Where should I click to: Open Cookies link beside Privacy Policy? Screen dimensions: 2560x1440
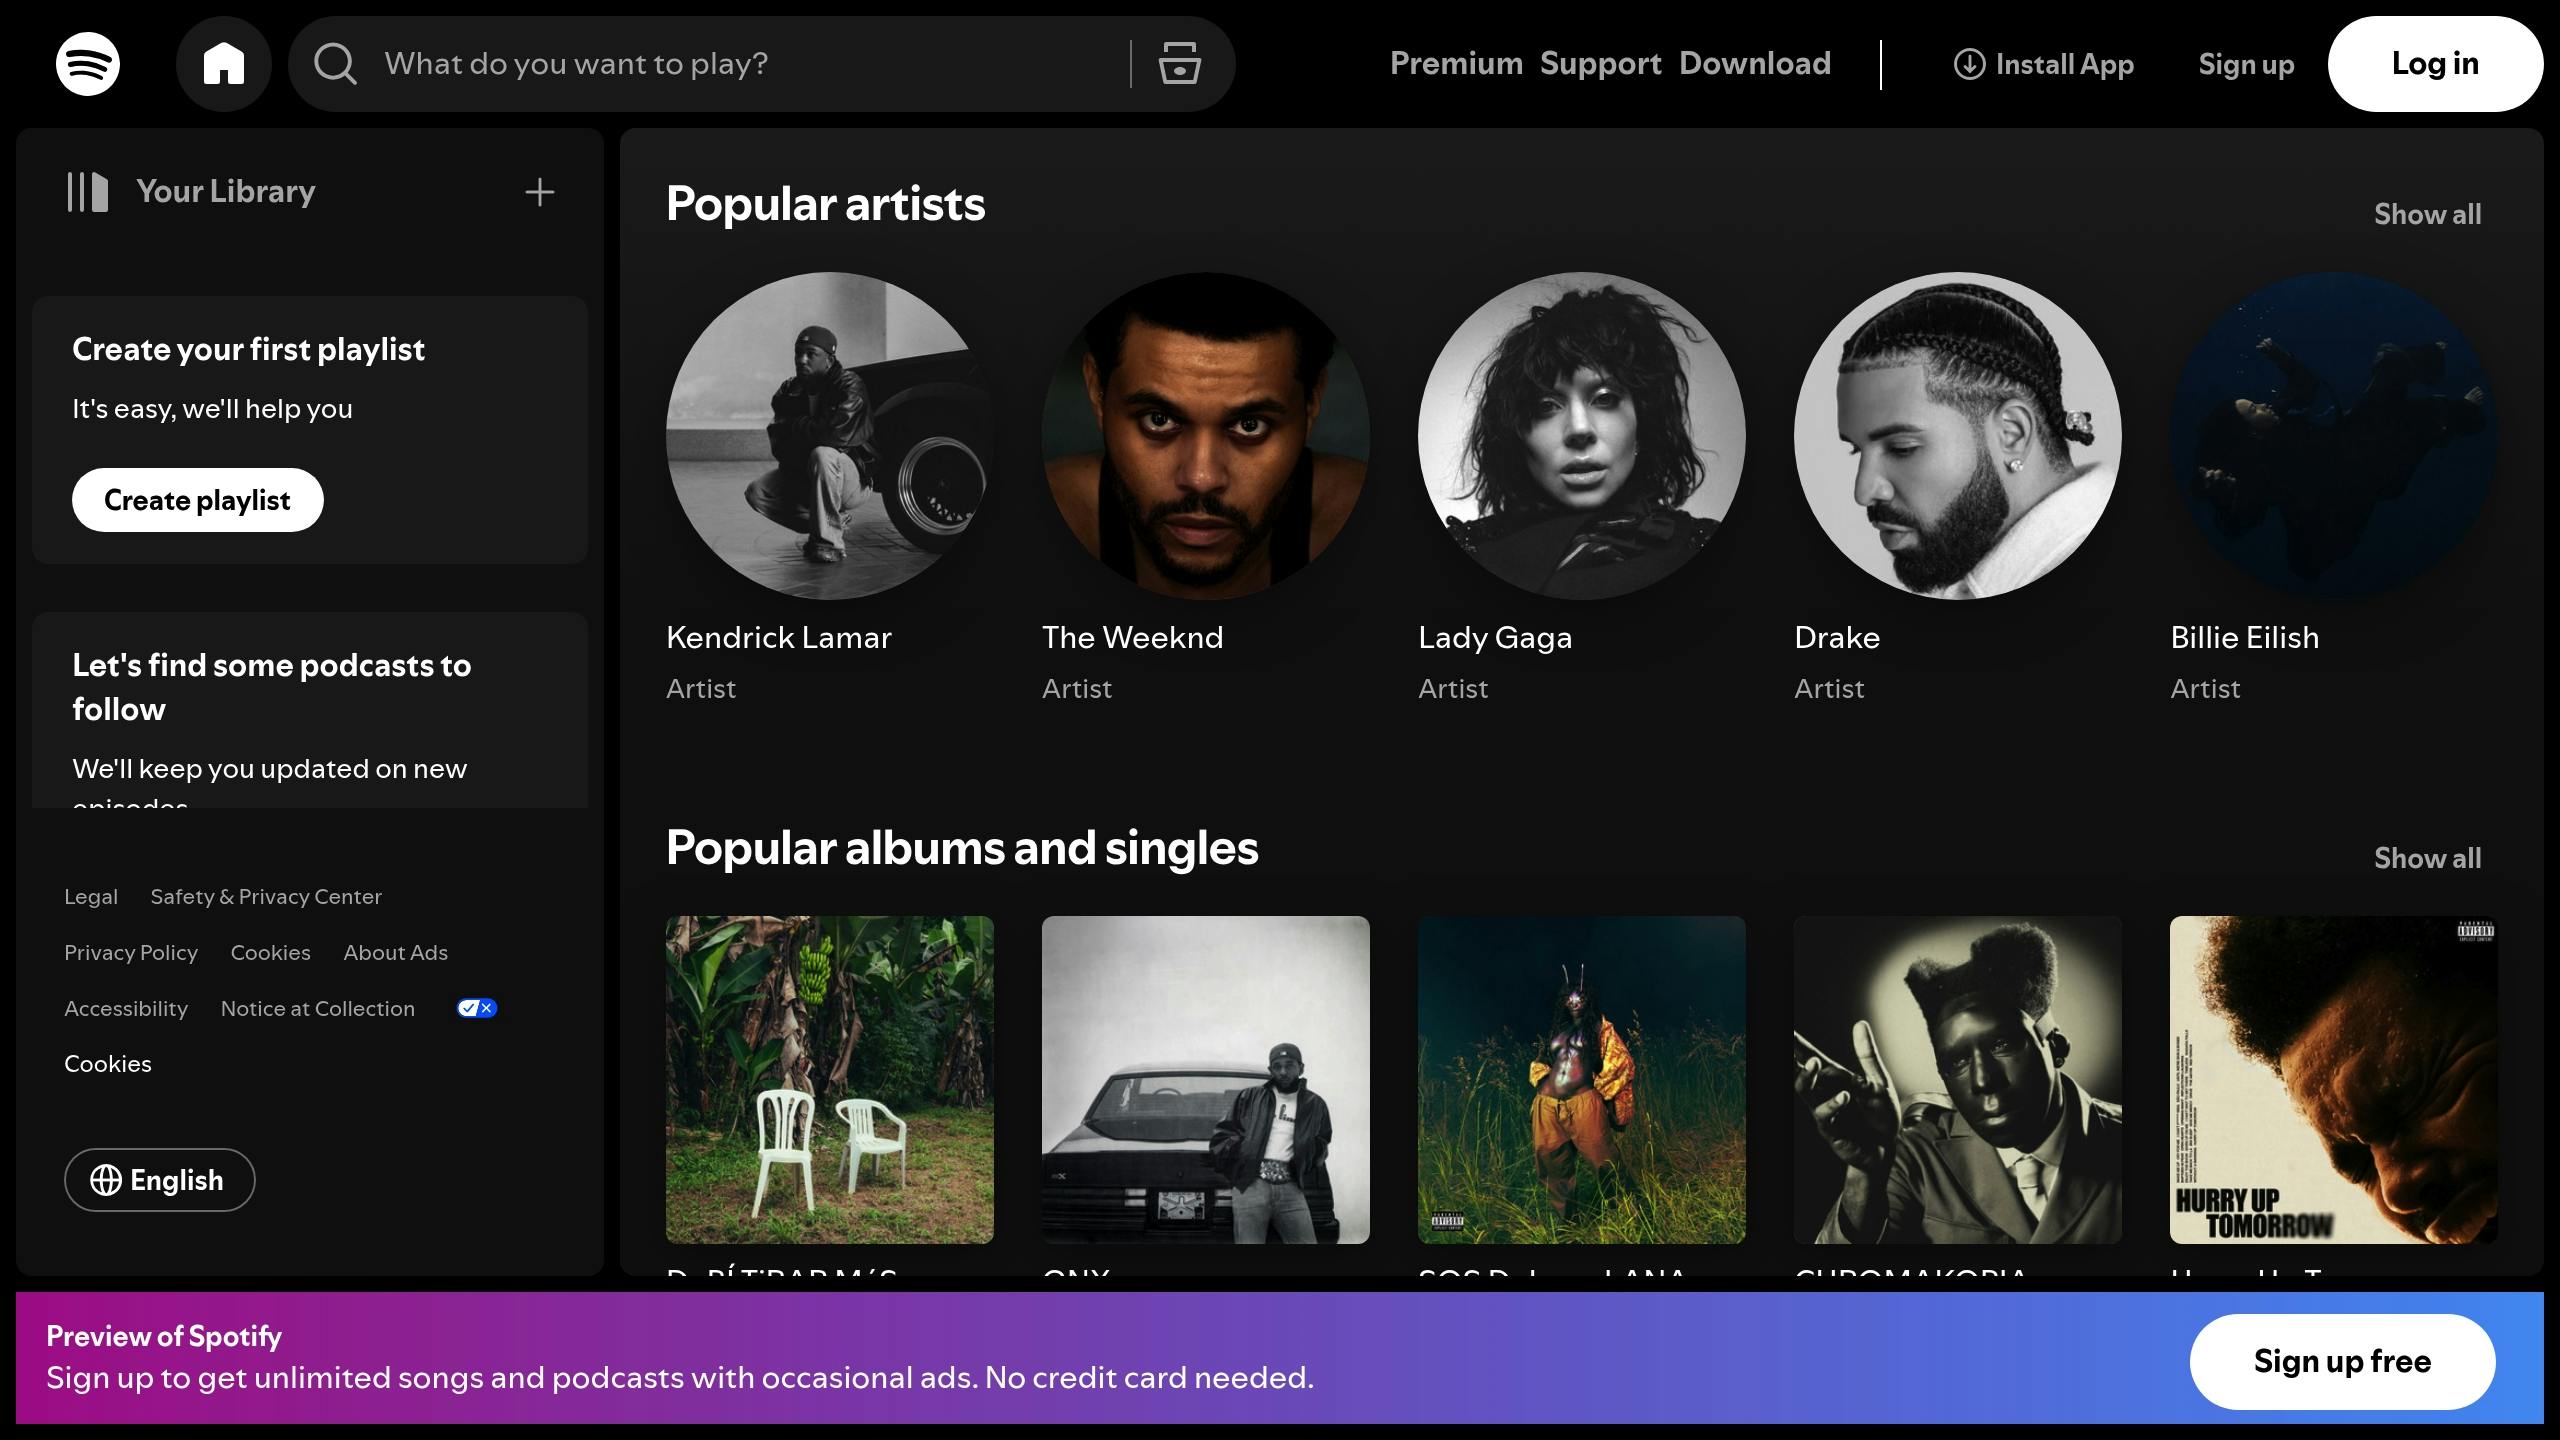271,953
